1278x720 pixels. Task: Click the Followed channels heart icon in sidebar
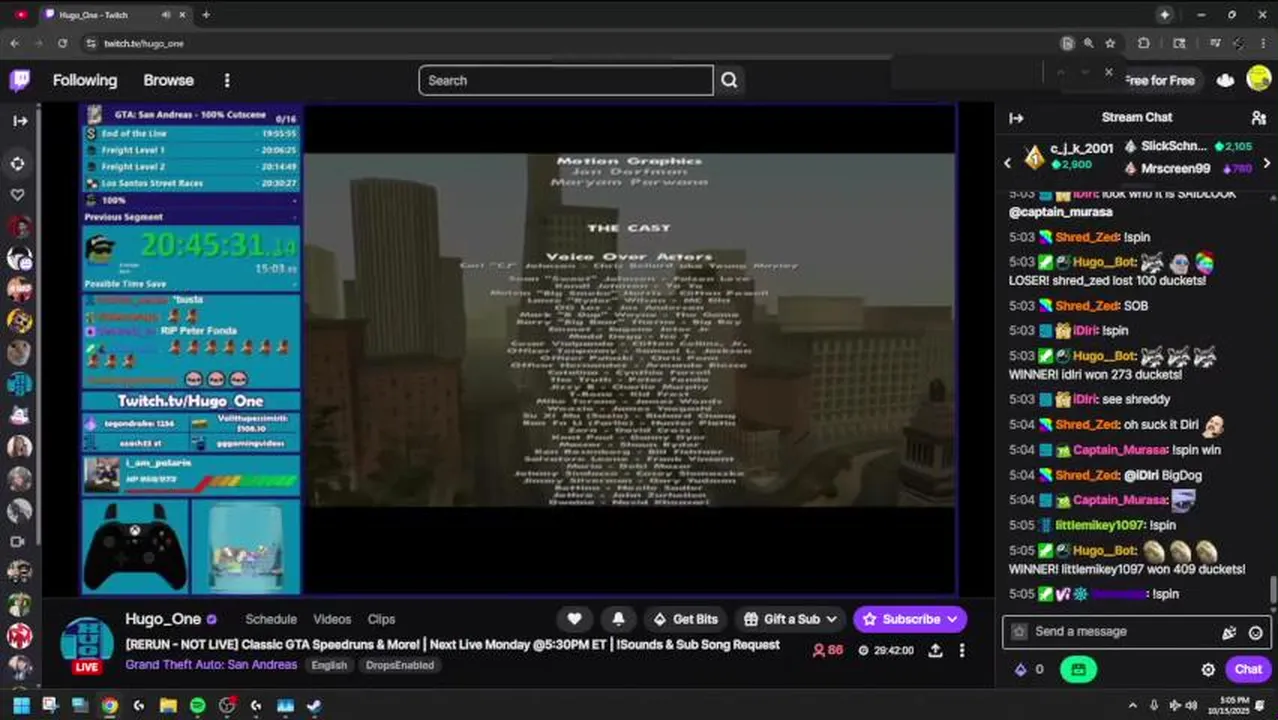click(x=18, y=194)
